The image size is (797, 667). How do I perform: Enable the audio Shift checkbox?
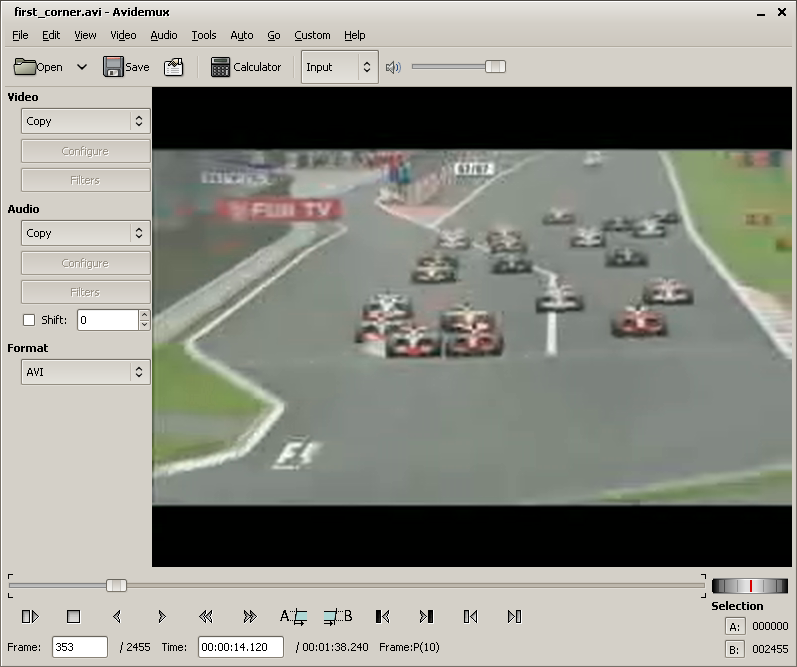(x=29, y=320)
